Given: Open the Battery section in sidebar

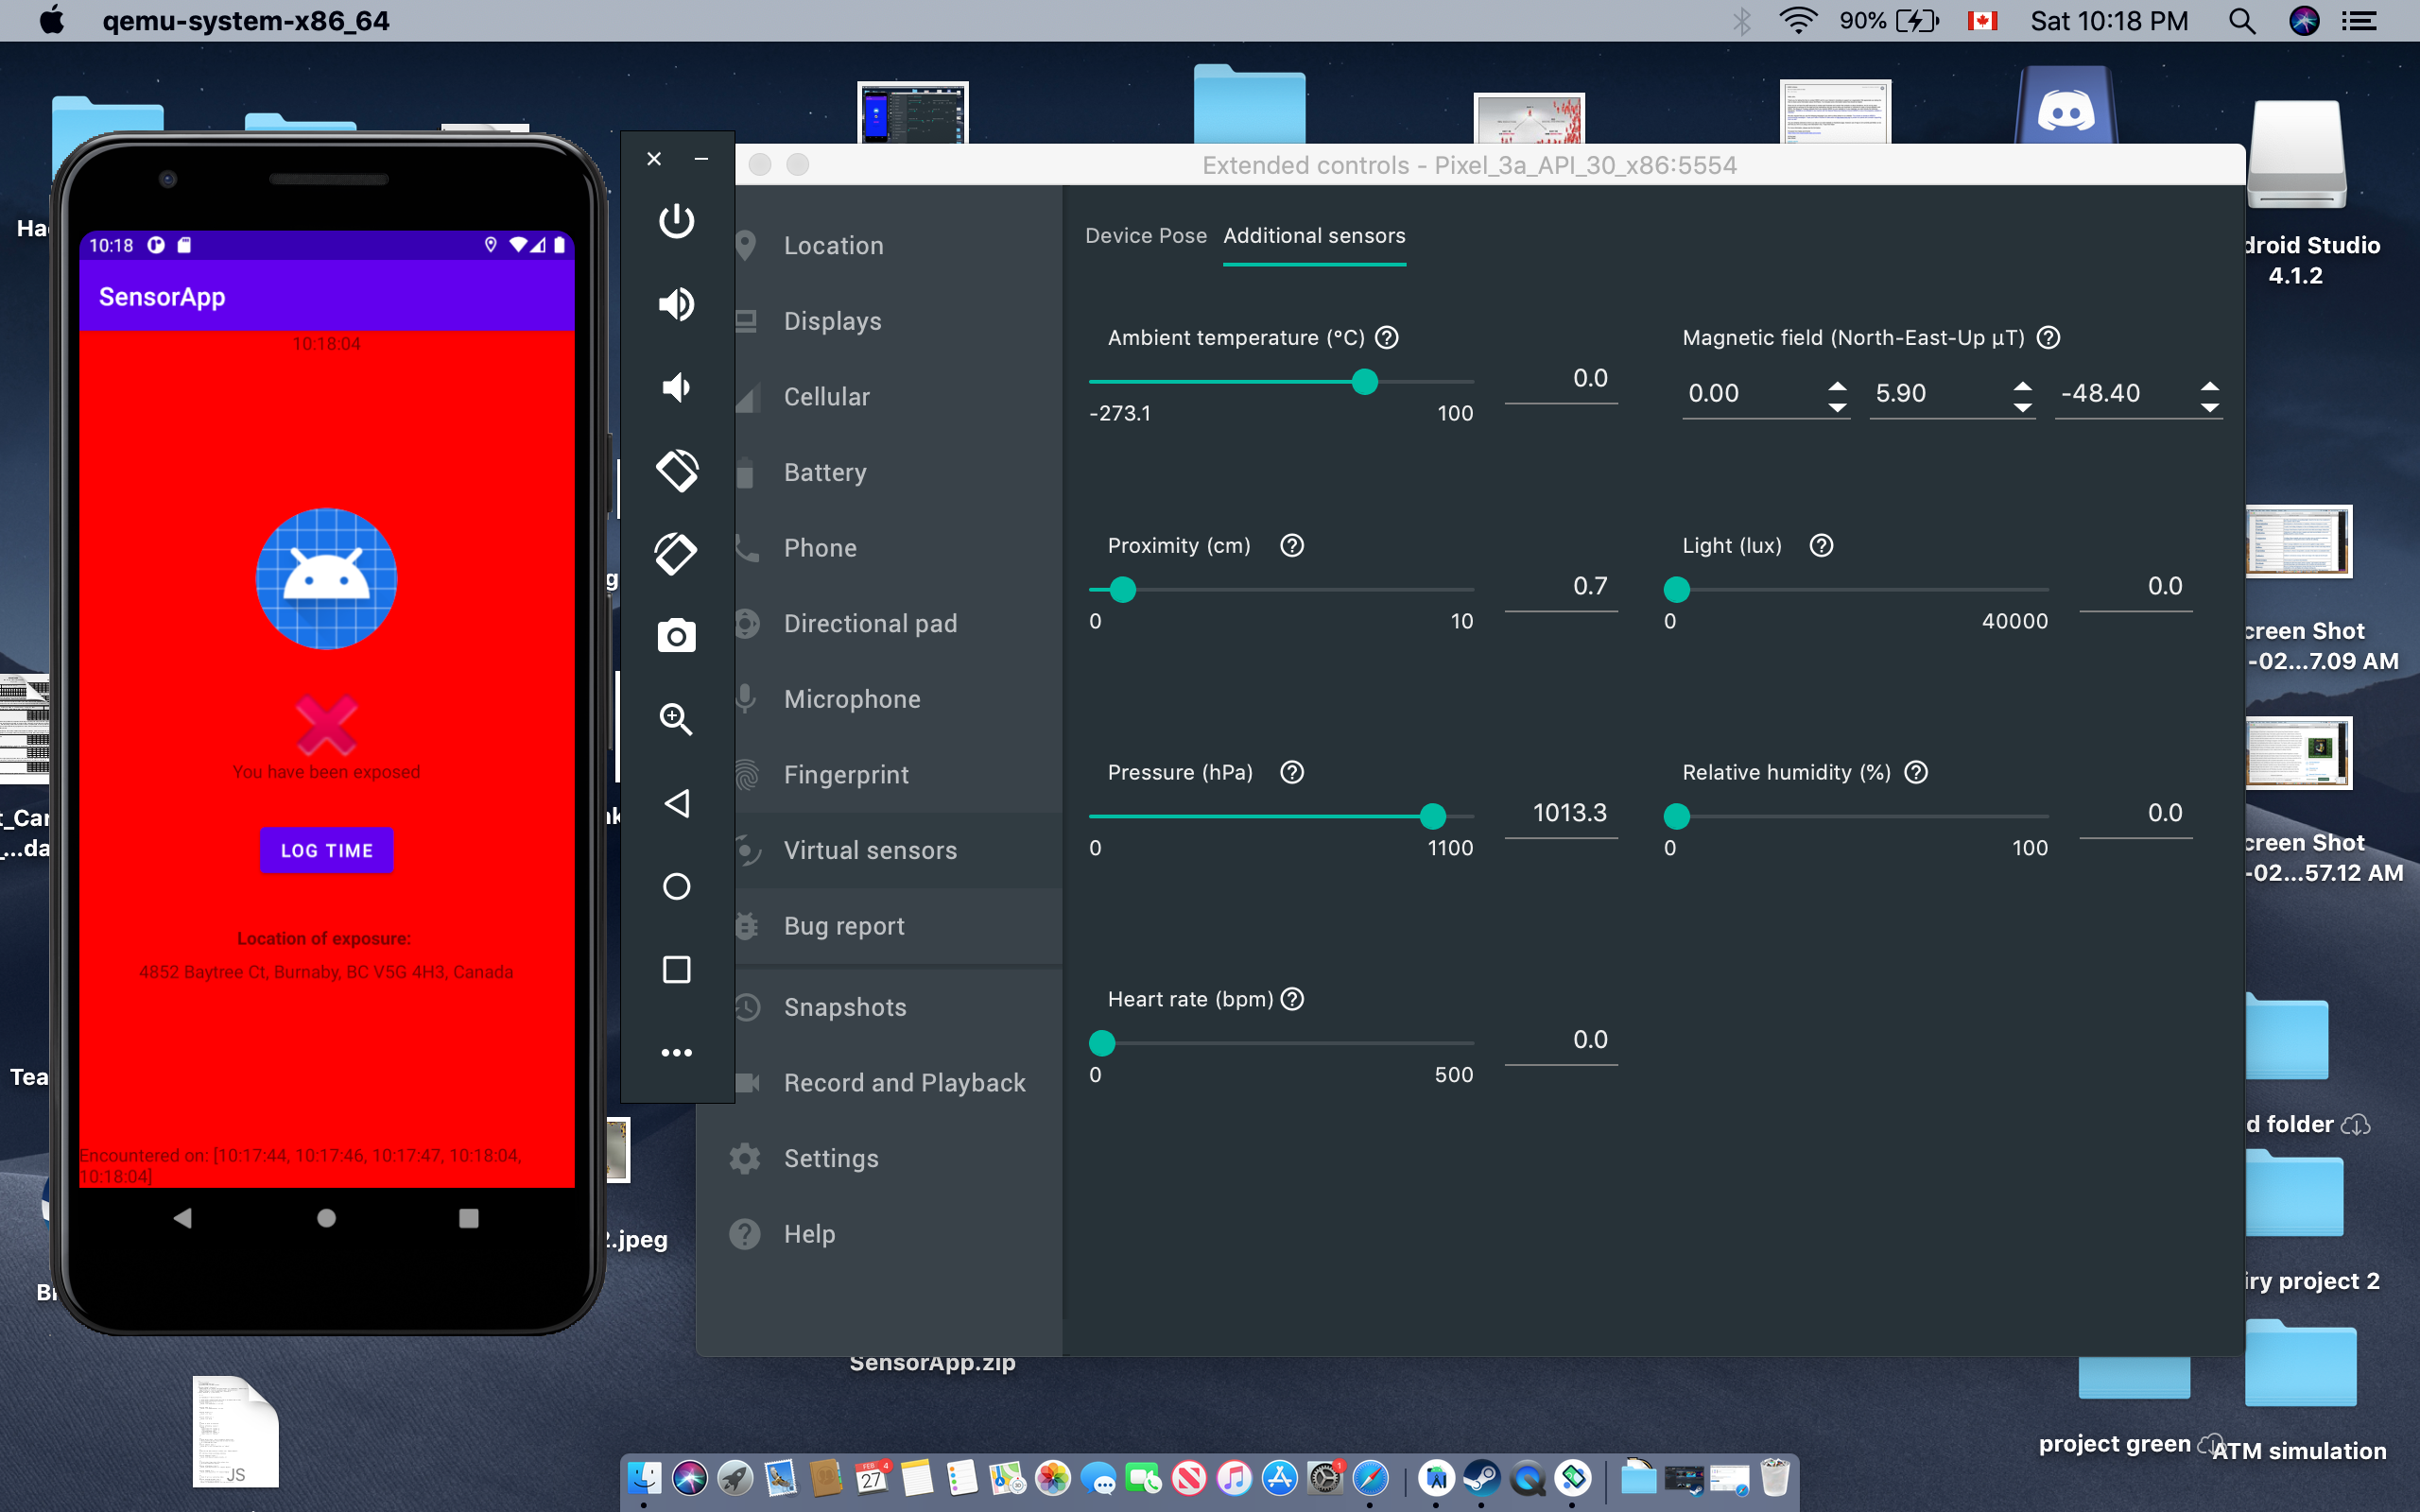Looking at the screenshot, I should click(x=824, y=472).
